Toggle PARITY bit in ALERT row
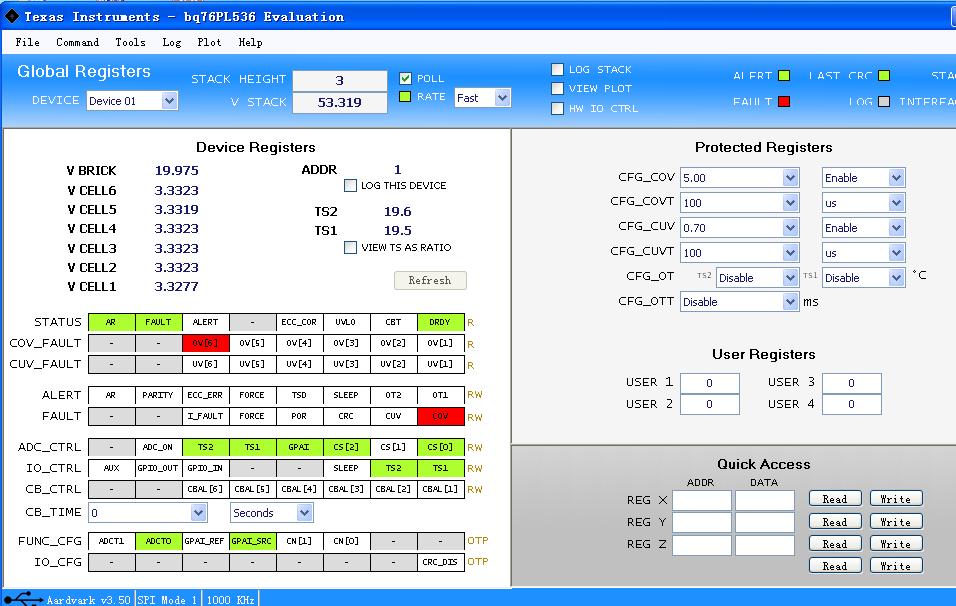Viewport: 956px width, 606px height. point(158,395)
